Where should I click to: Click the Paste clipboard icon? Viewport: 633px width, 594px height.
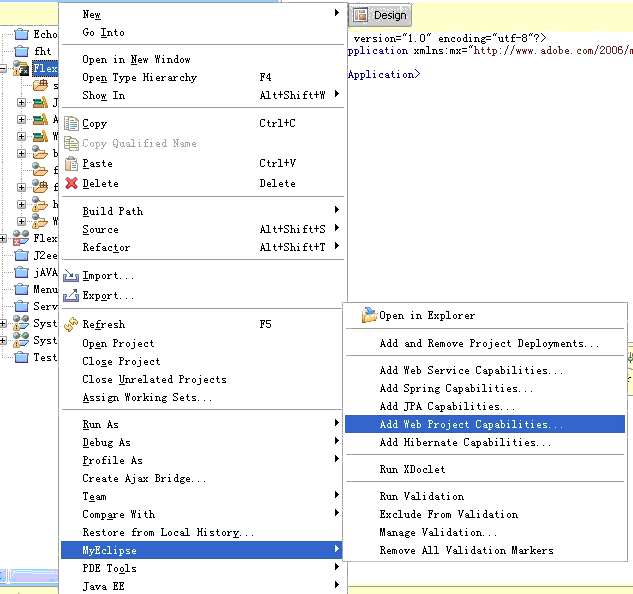click(71, 164)
